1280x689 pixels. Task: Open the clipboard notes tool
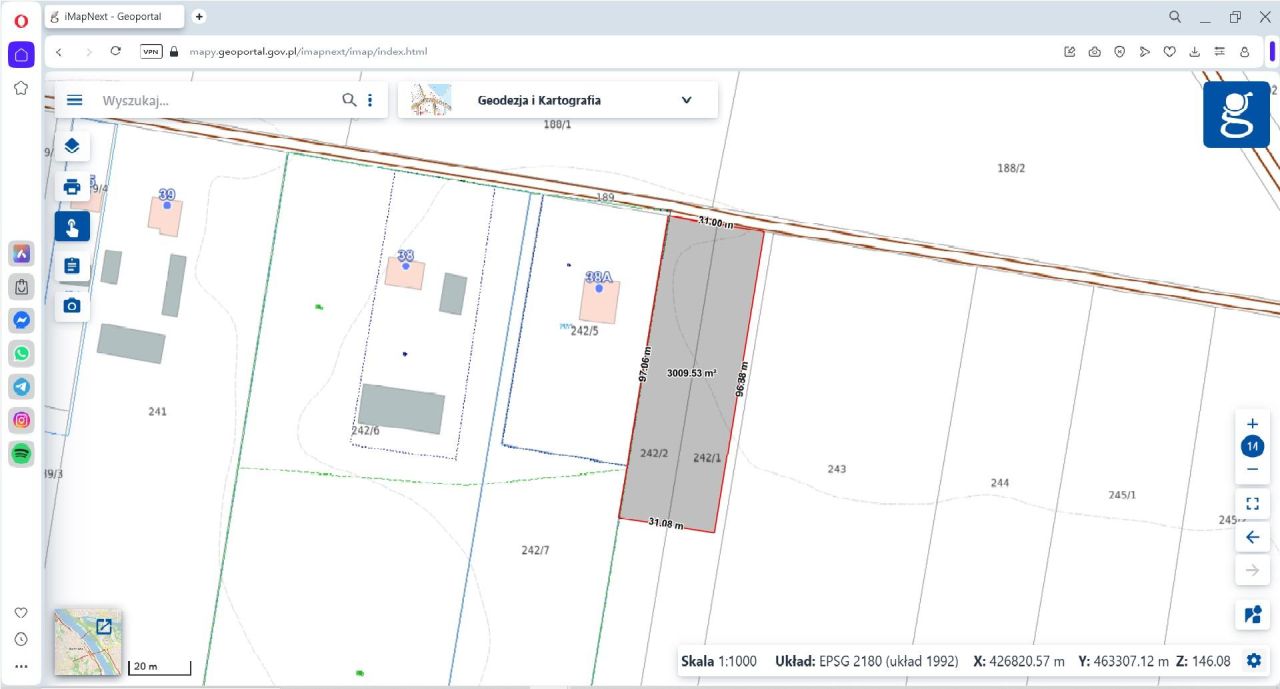[72, 266]
